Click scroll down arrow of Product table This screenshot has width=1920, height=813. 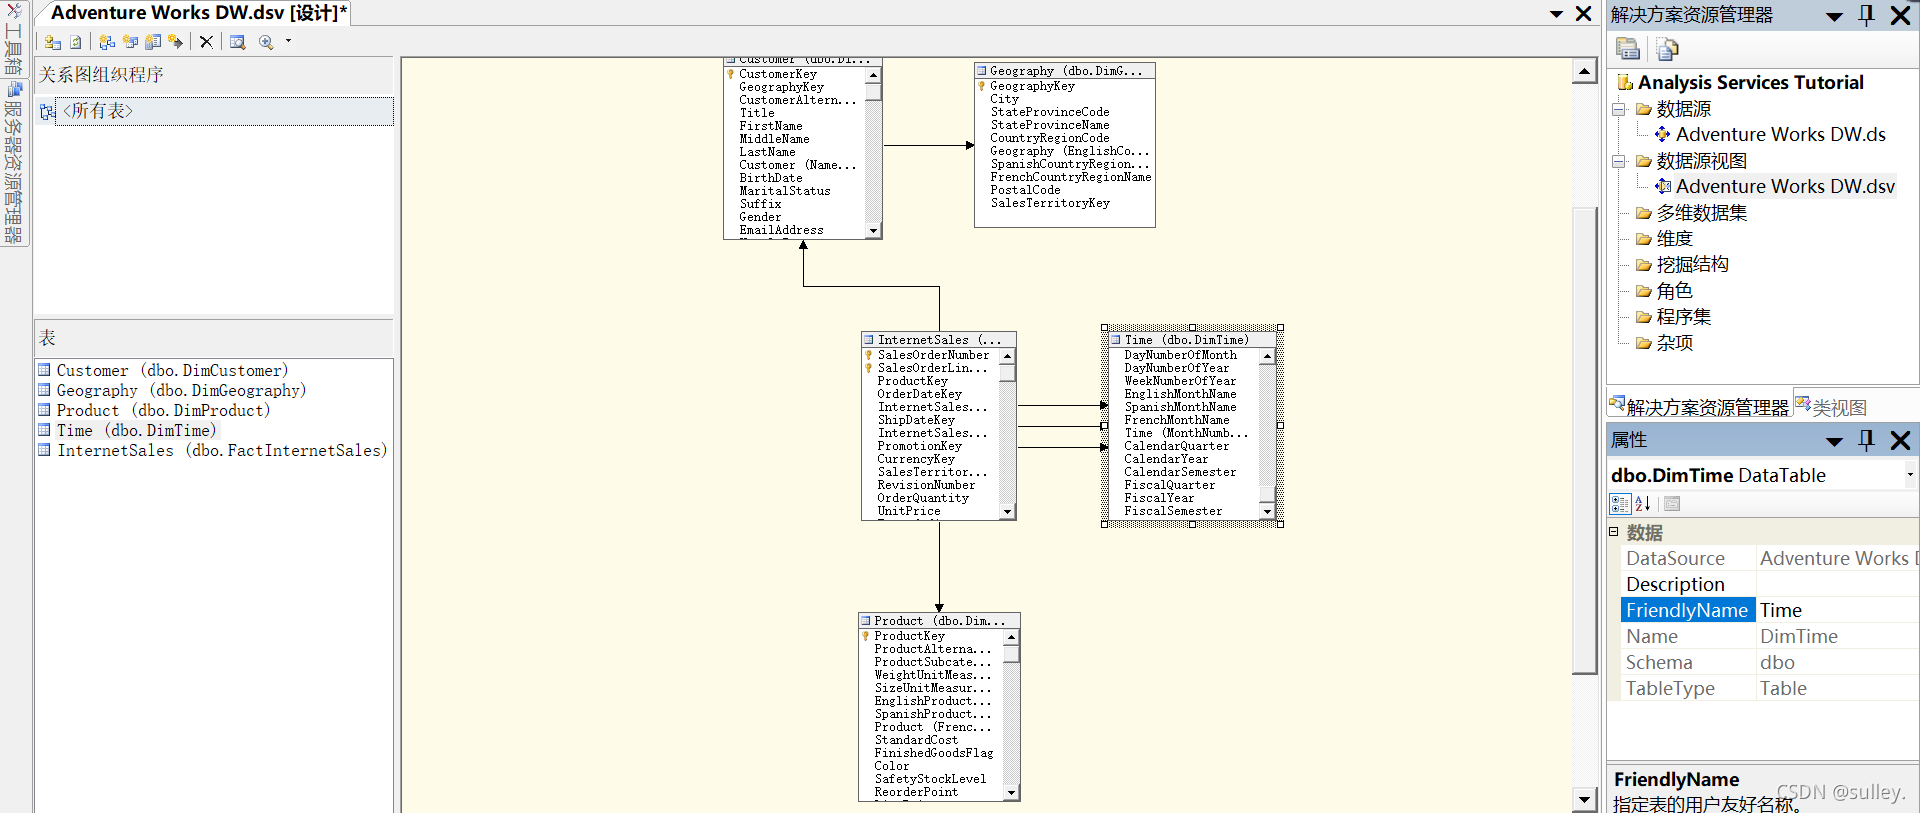pos(1011,793)
